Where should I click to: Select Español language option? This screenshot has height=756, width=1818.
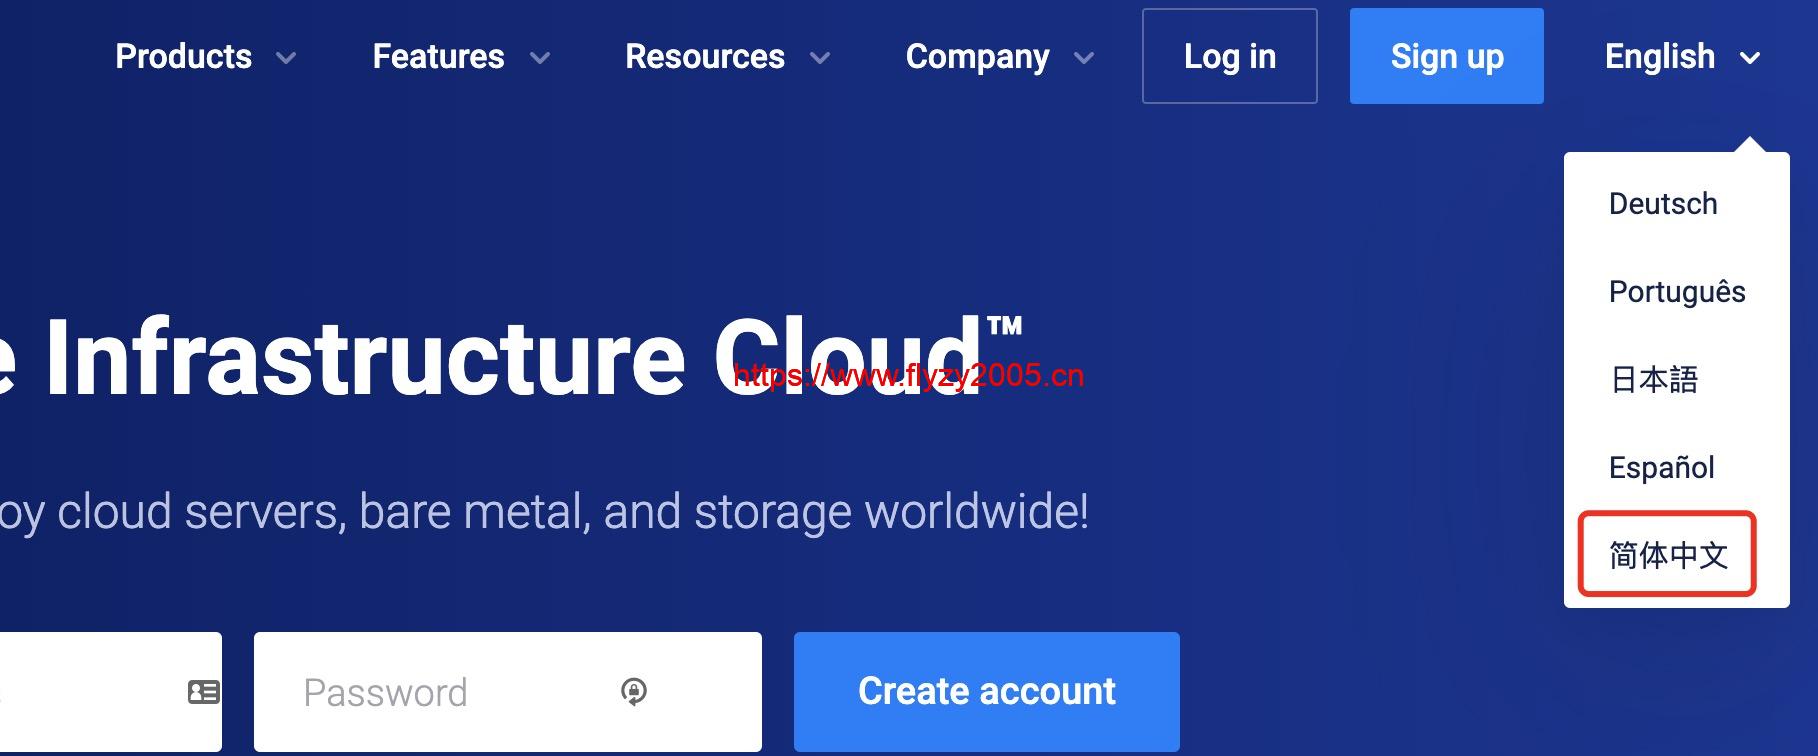point(1661,468)
